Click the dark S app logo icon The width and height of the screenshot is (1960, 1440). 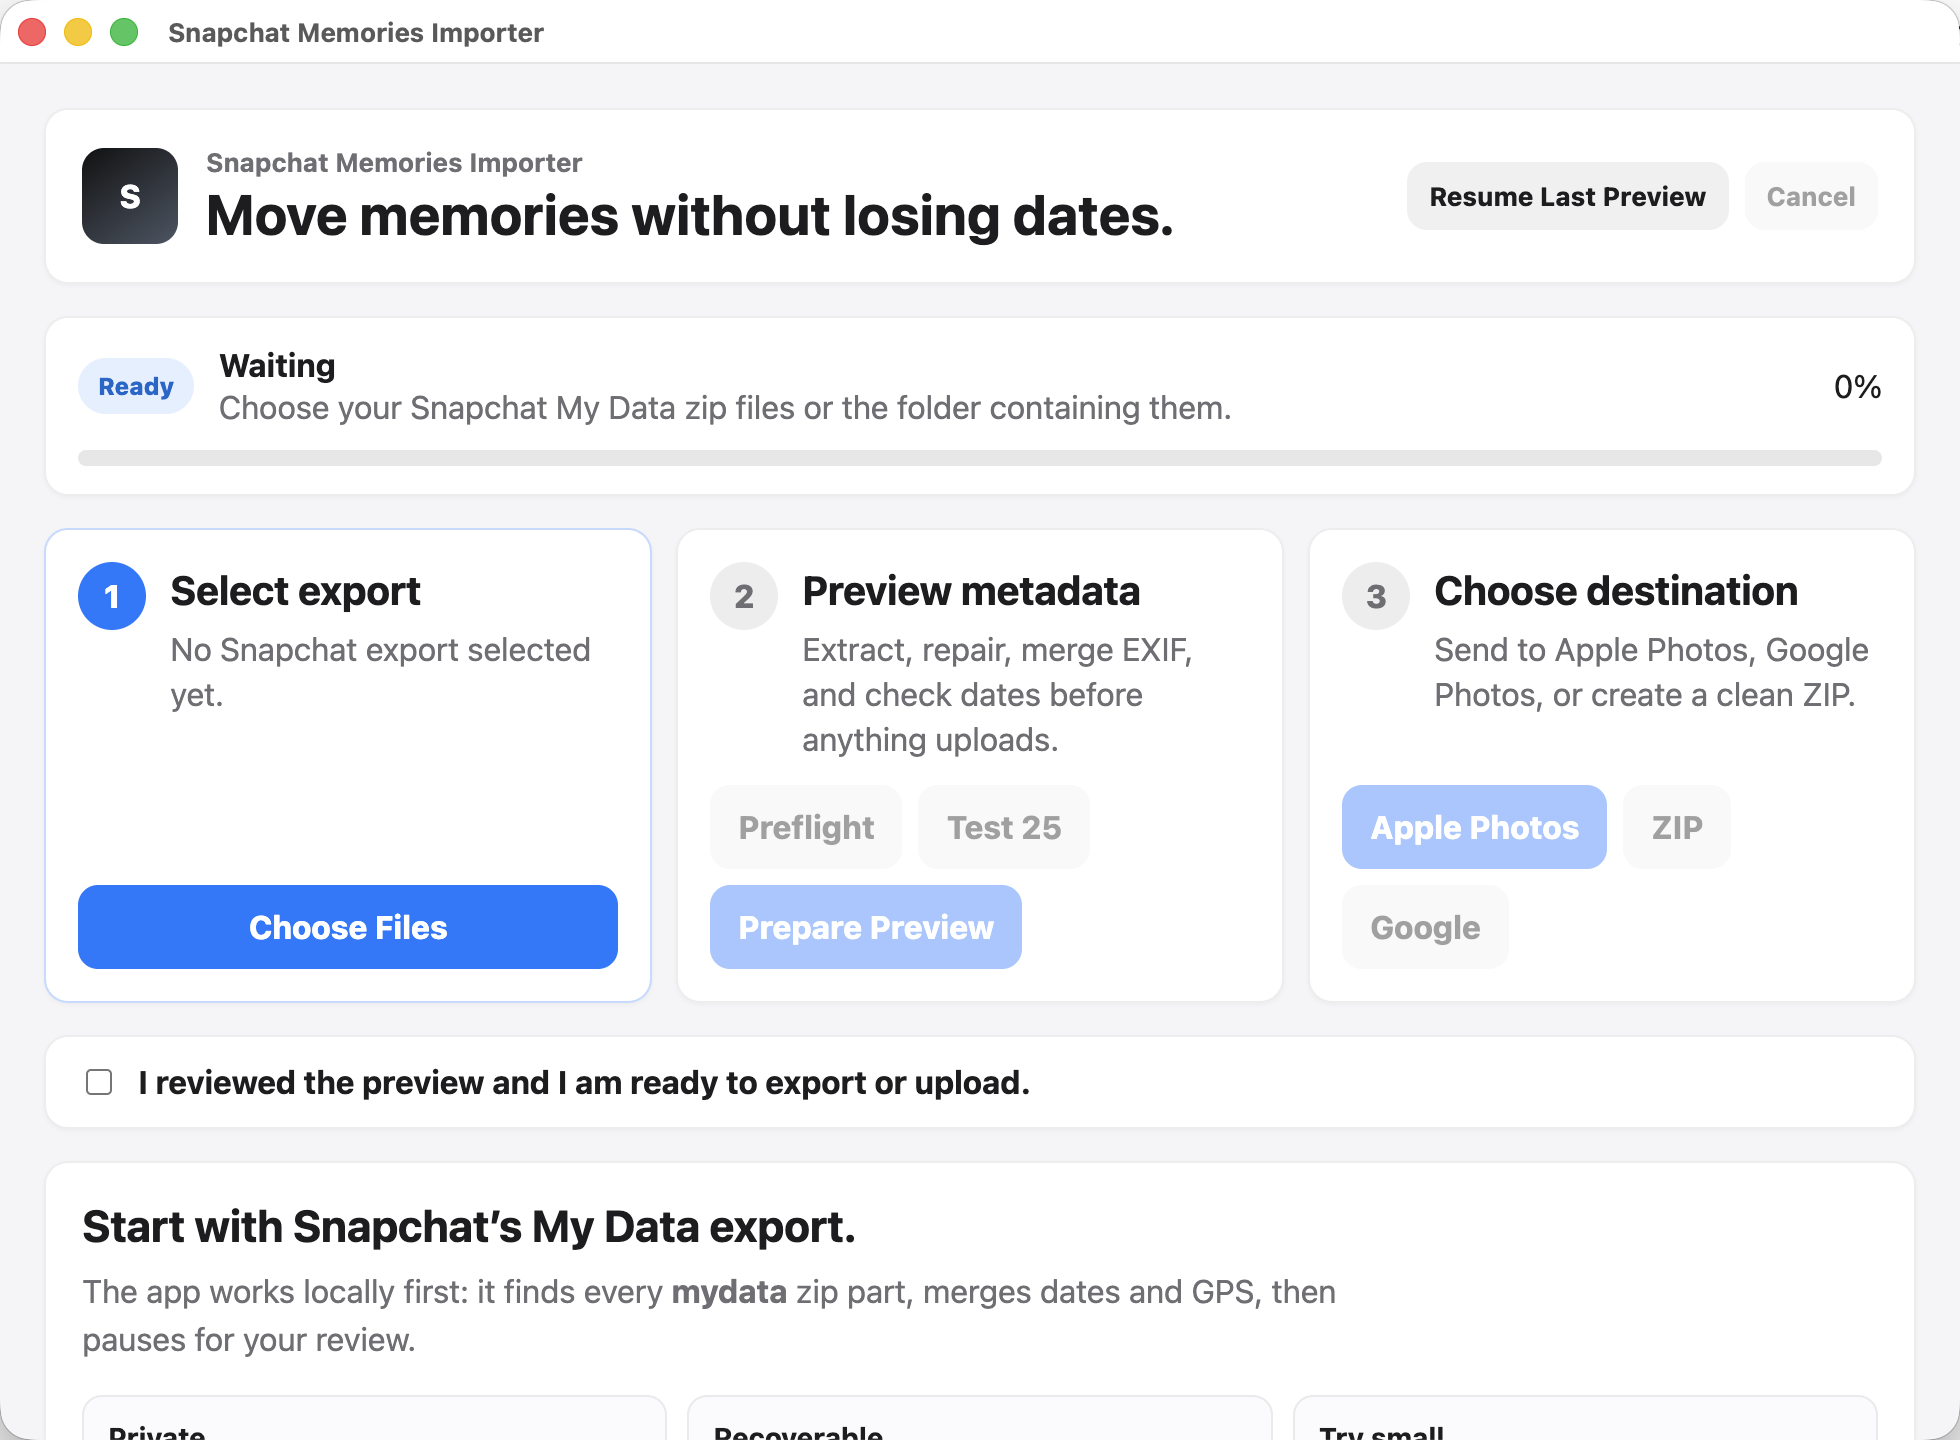click(x=130, y=196)
